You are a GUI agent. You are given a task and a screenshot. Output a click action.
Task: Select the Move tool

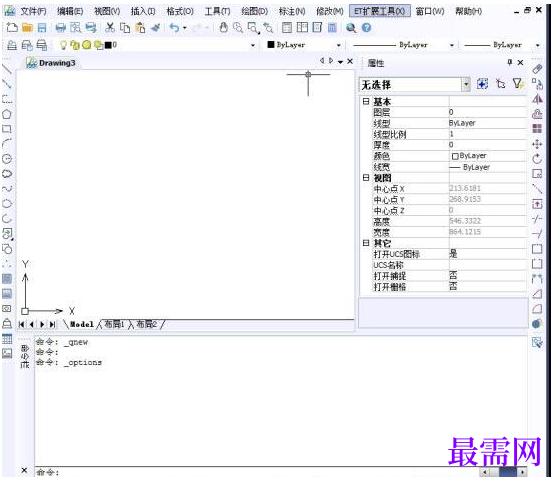[x=537, y=144]
